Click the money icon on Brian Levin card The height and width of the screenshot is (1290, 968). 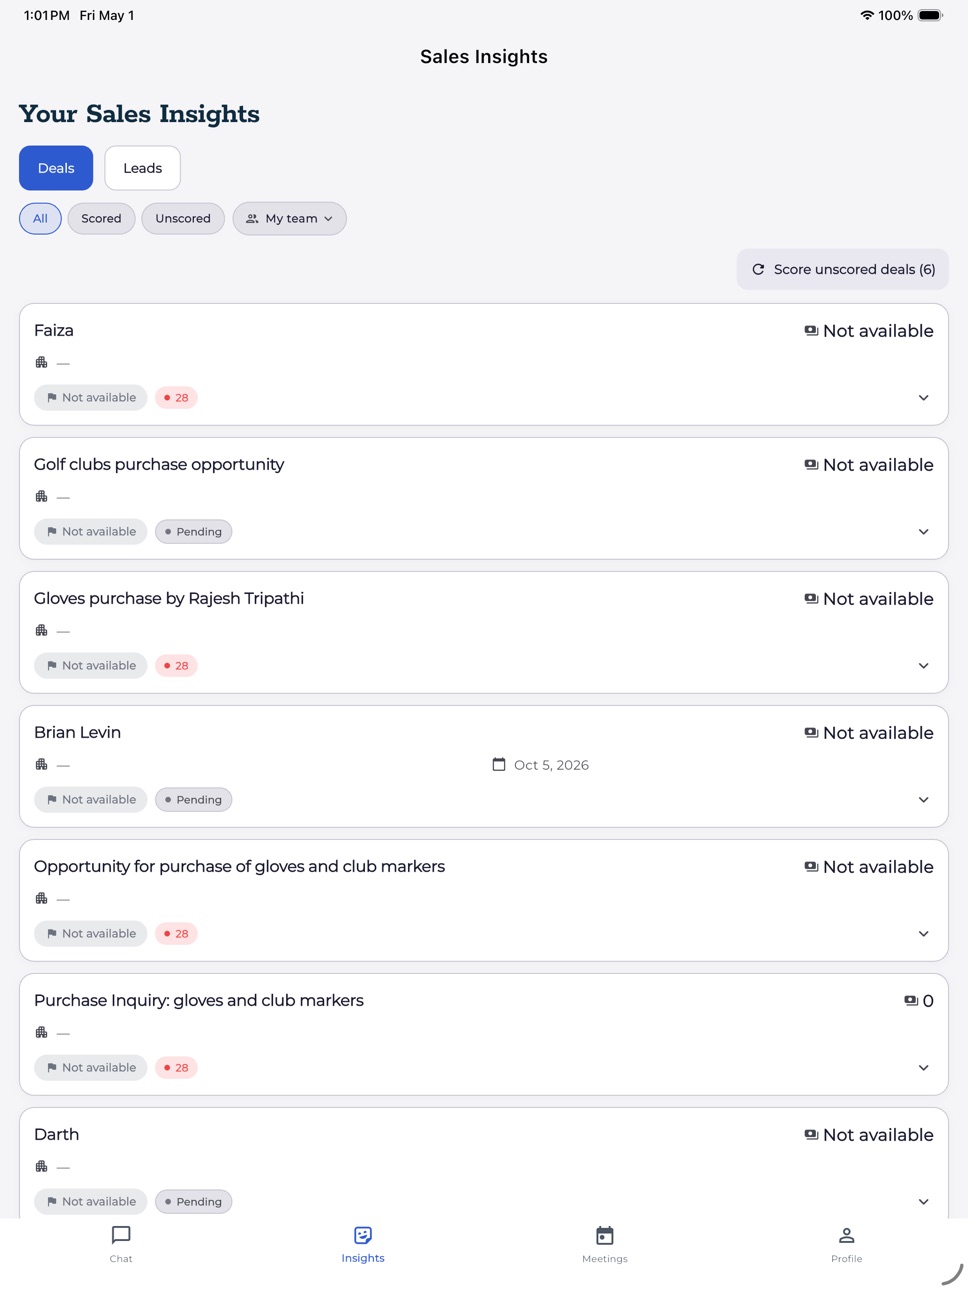(x=811, y=733)
